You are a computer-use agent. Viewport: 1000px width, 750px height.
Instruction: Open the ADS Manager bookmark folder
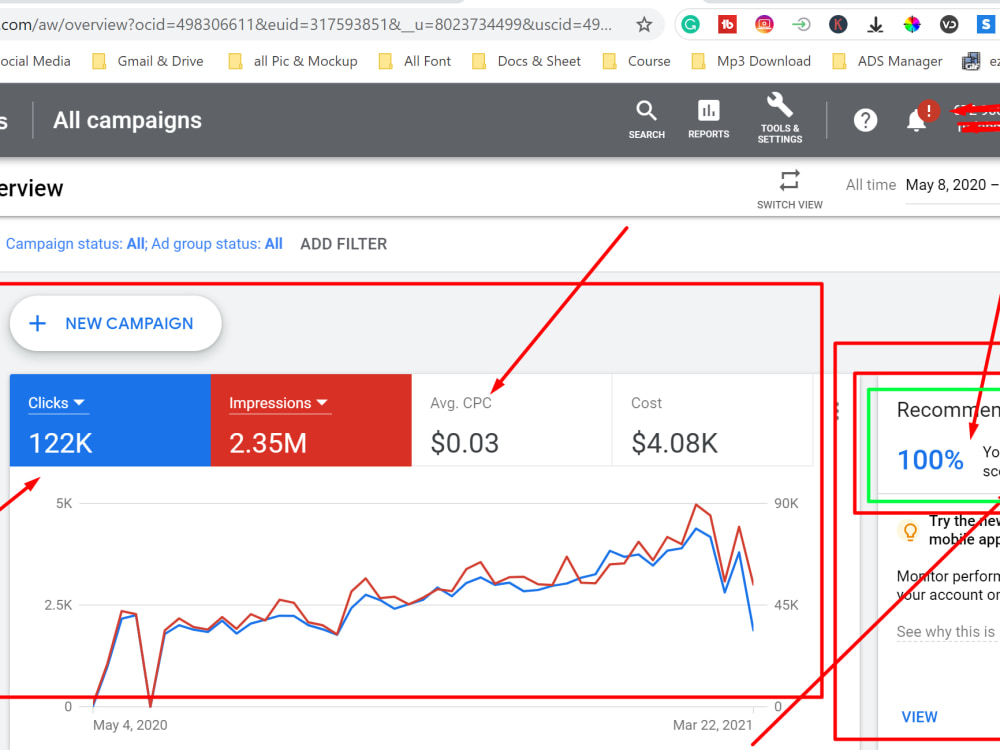[887, 61]
